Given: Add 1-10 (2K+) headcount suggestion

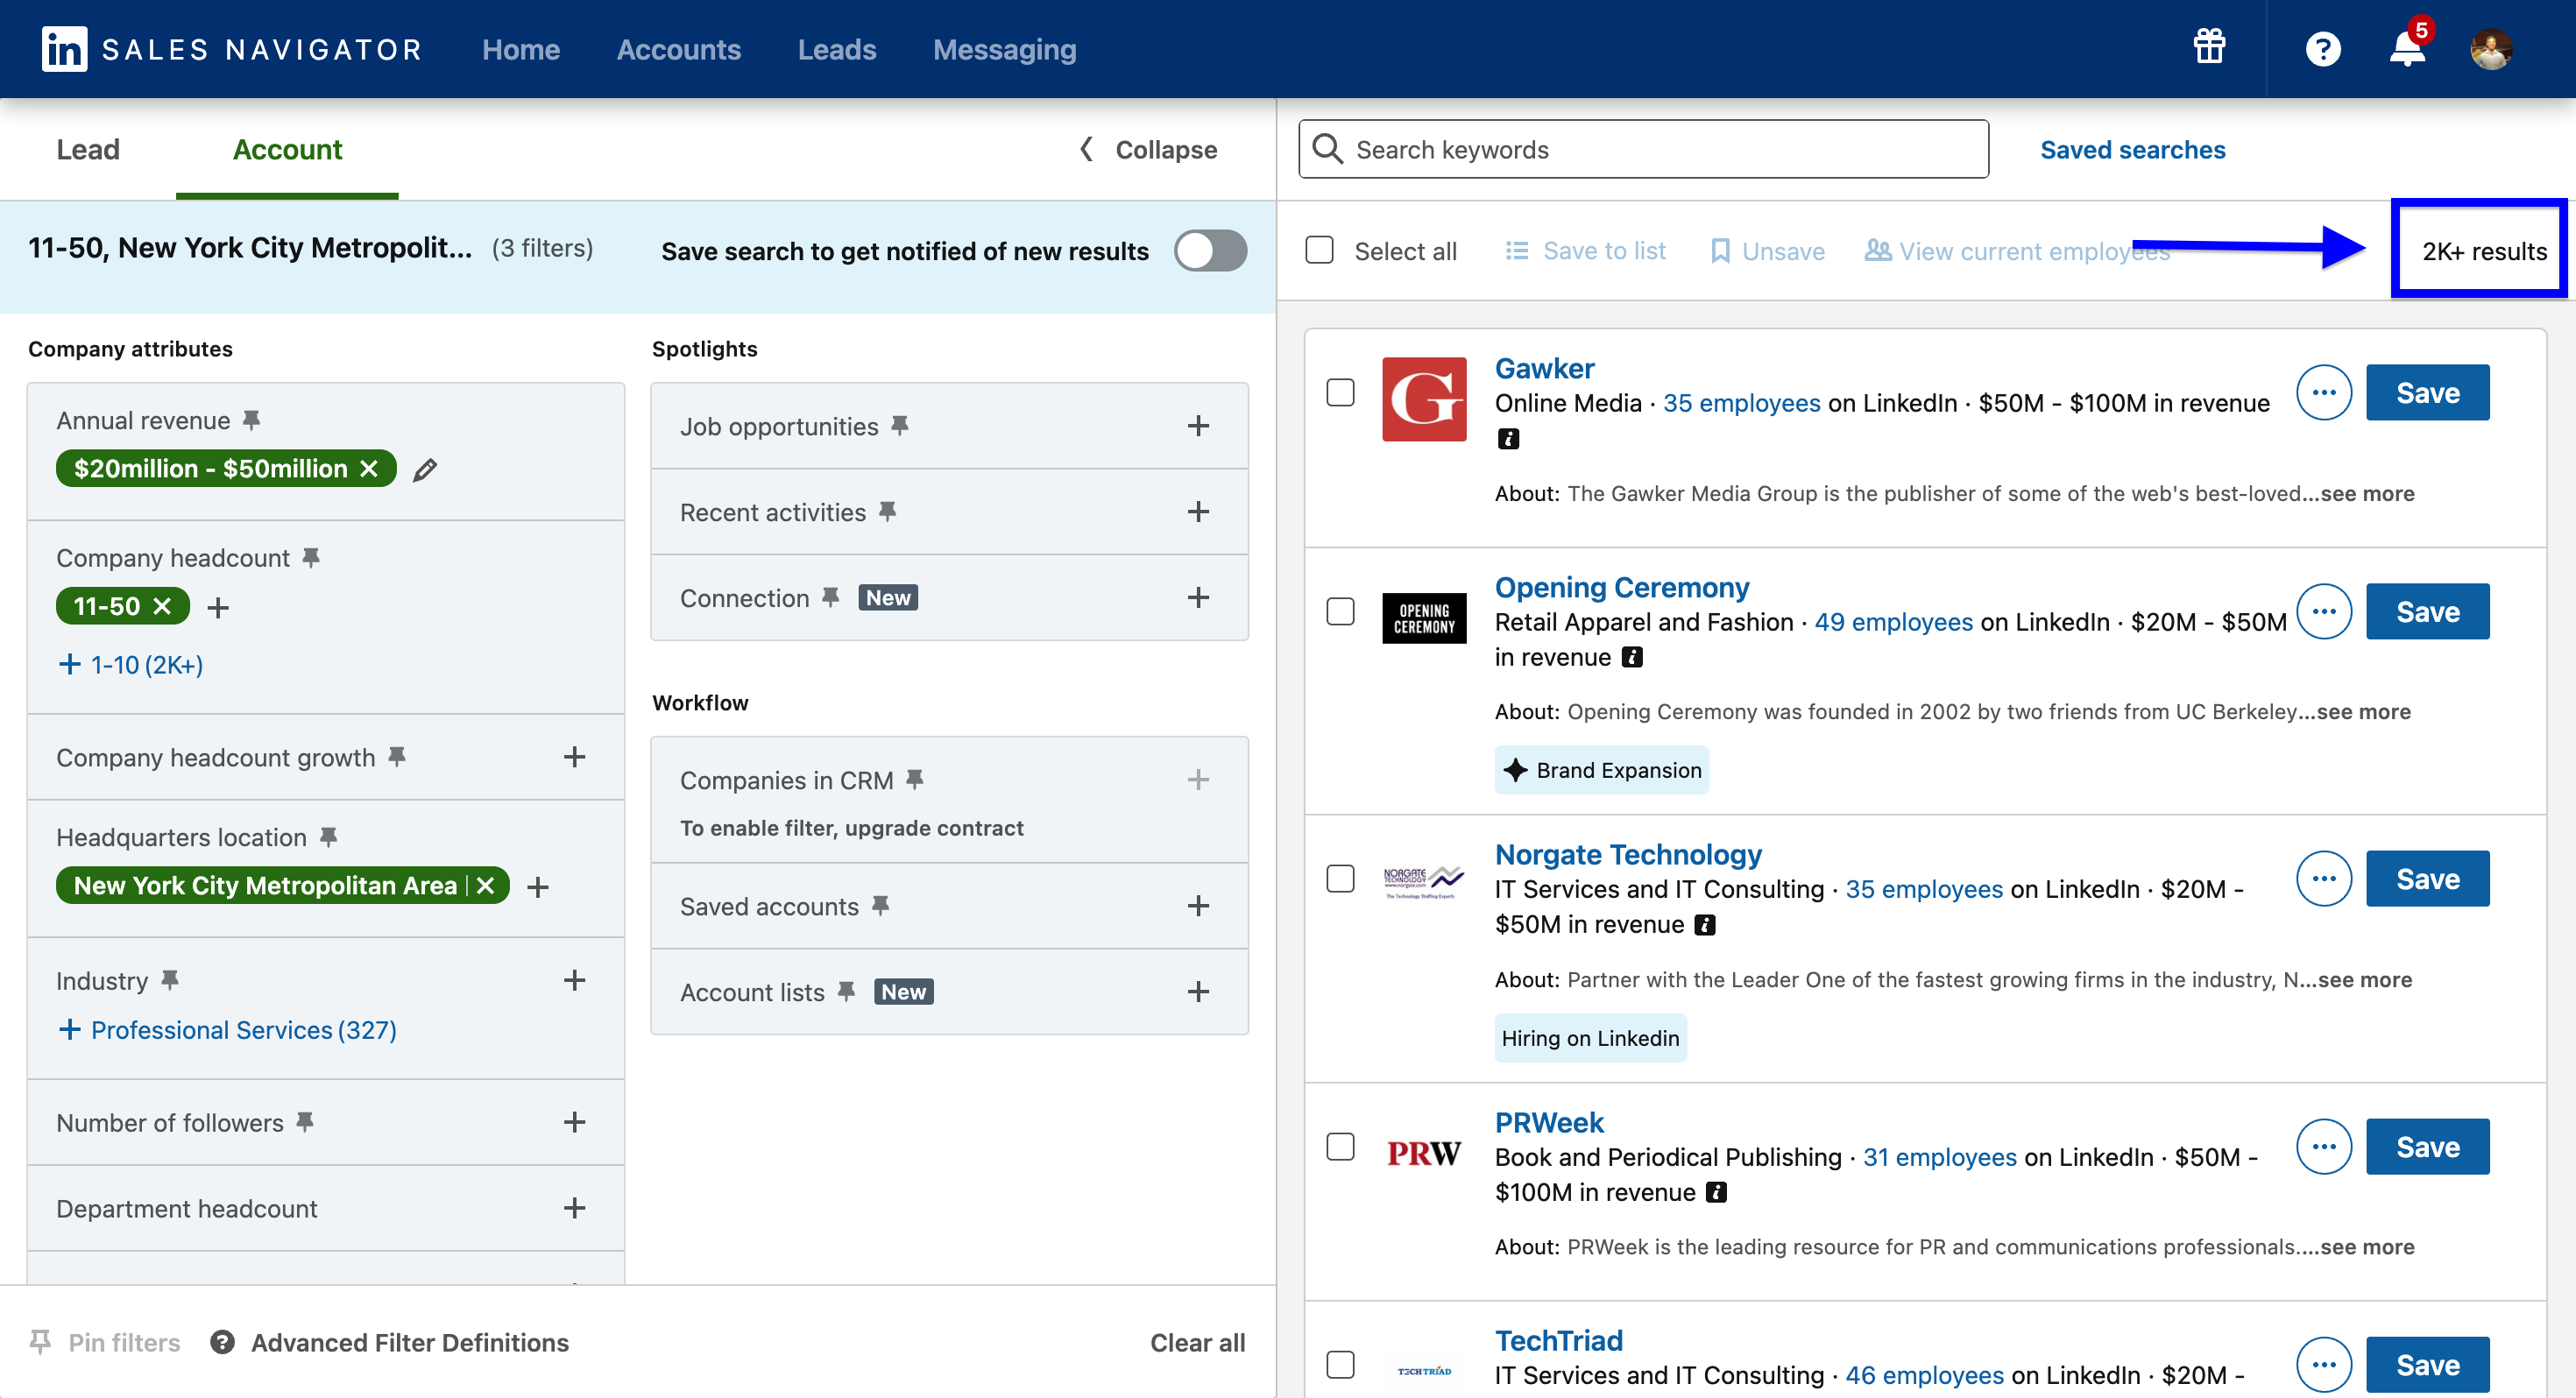Looking at the screenshot, I should 131,664.
